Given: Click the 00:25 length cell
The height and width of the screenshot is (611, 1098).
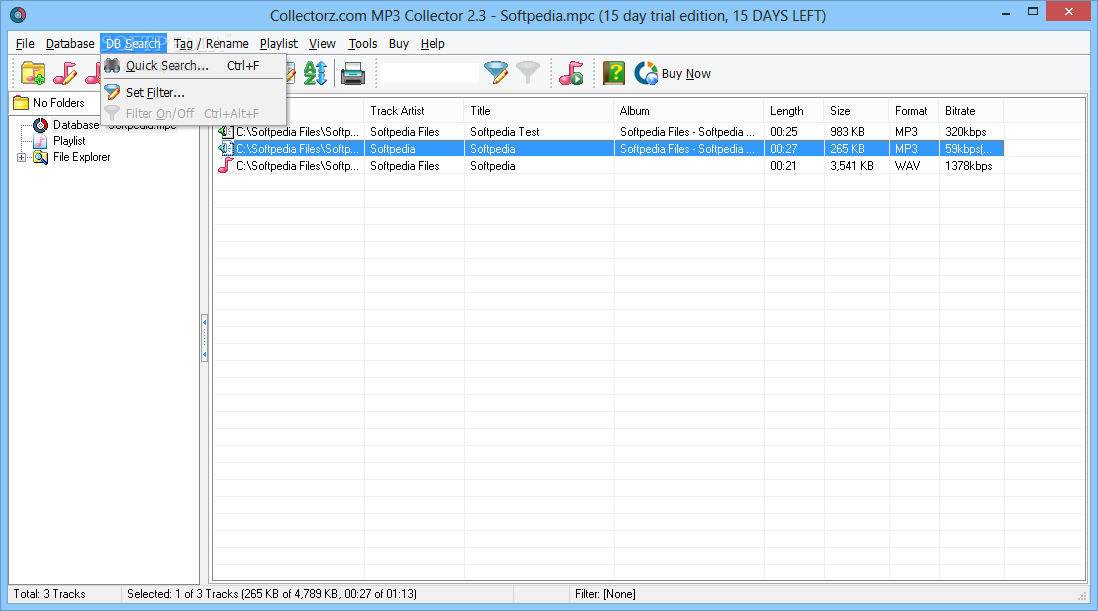Looking at the screenshot, I should (784, 132).
